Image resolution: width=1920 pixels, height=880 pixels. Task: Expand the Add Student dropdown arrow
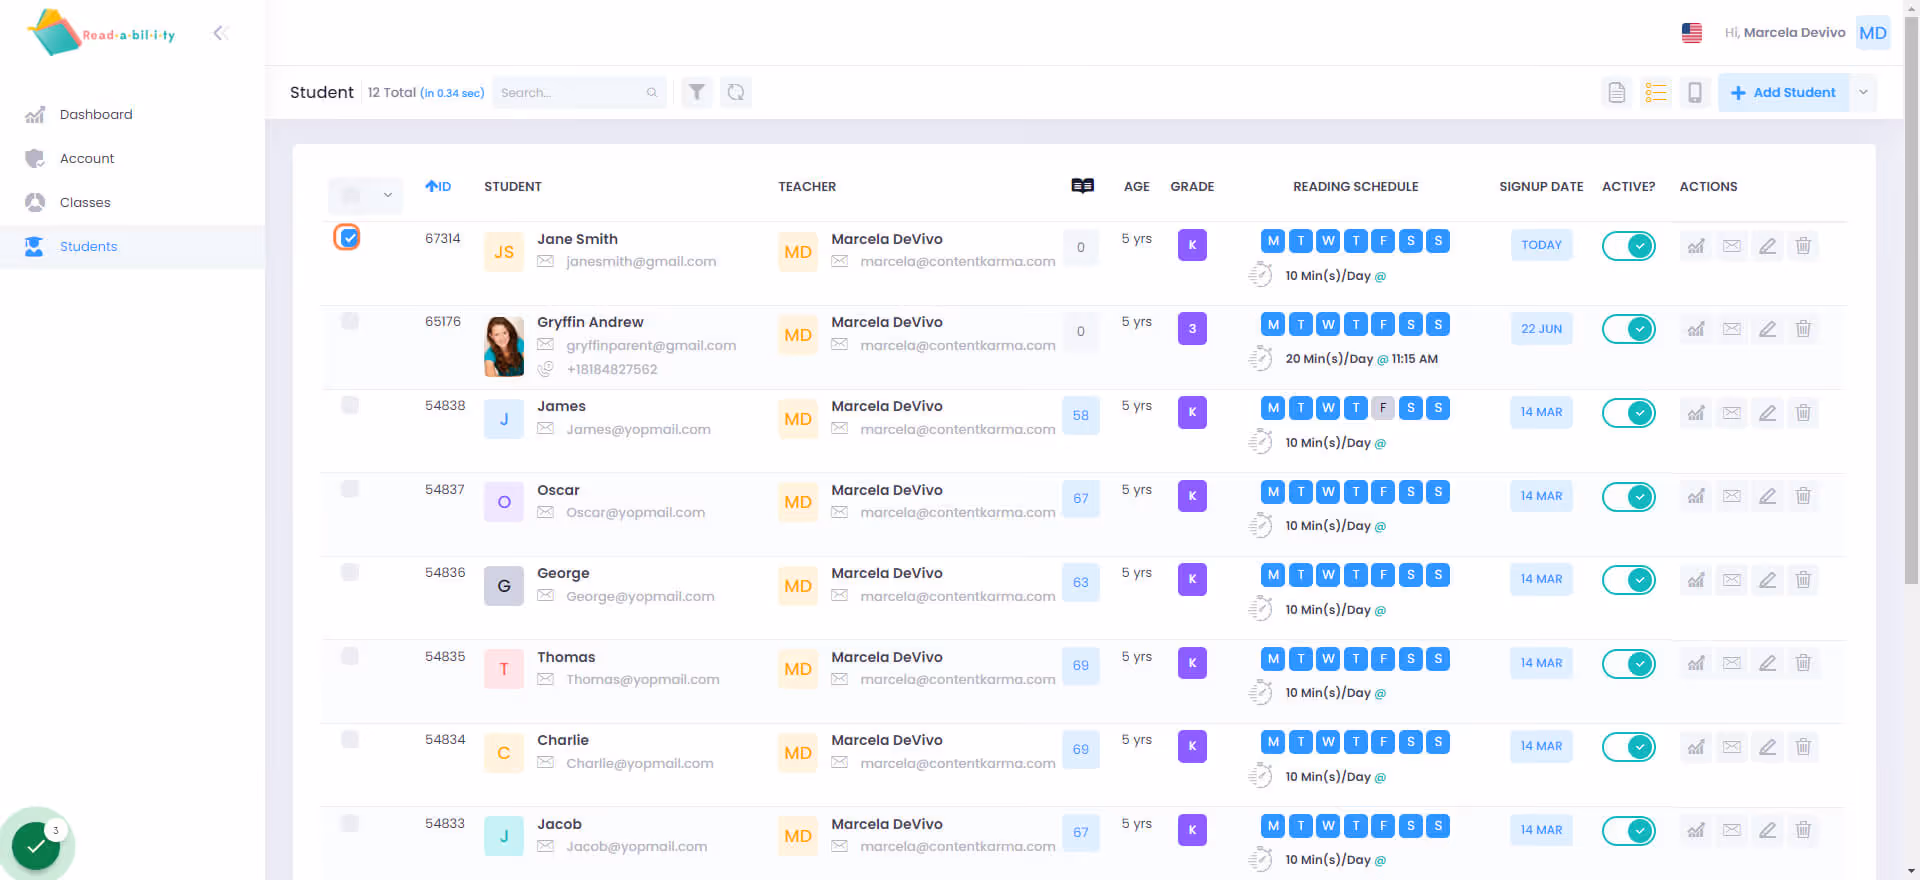(x=1863, y=92)
